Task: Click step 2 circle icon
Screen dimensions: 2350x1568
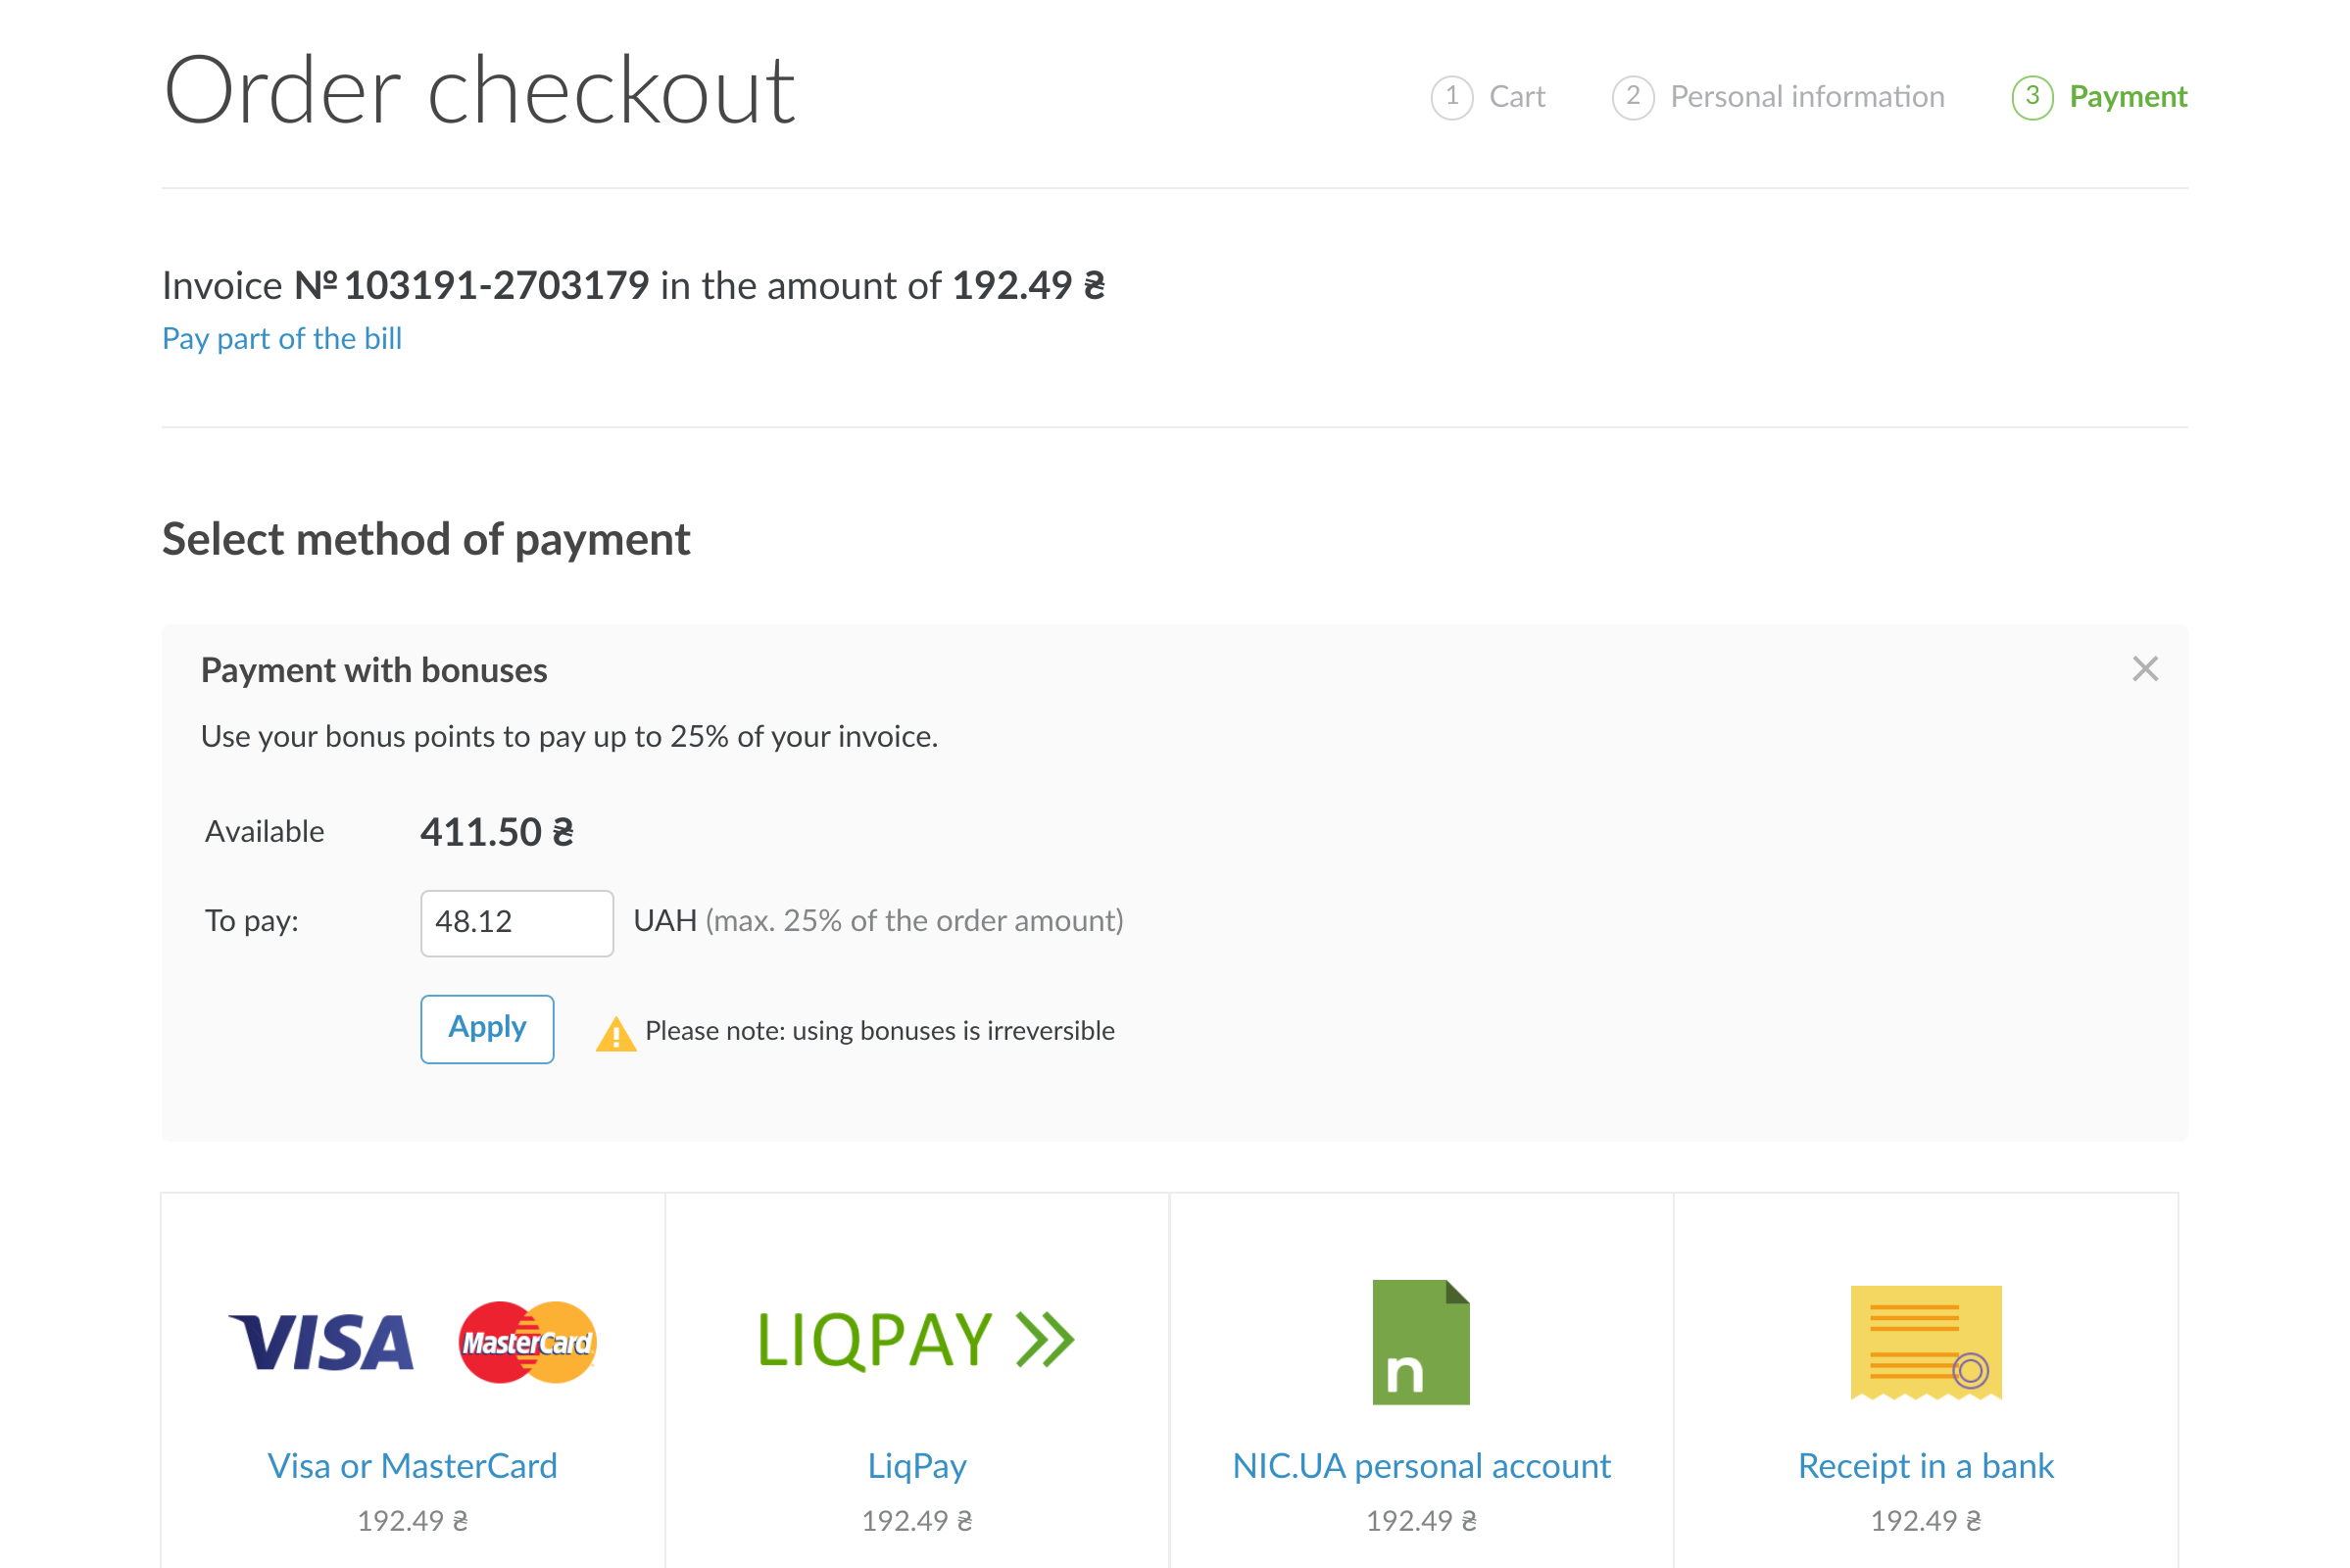Action: click(x=1632, y=97)
